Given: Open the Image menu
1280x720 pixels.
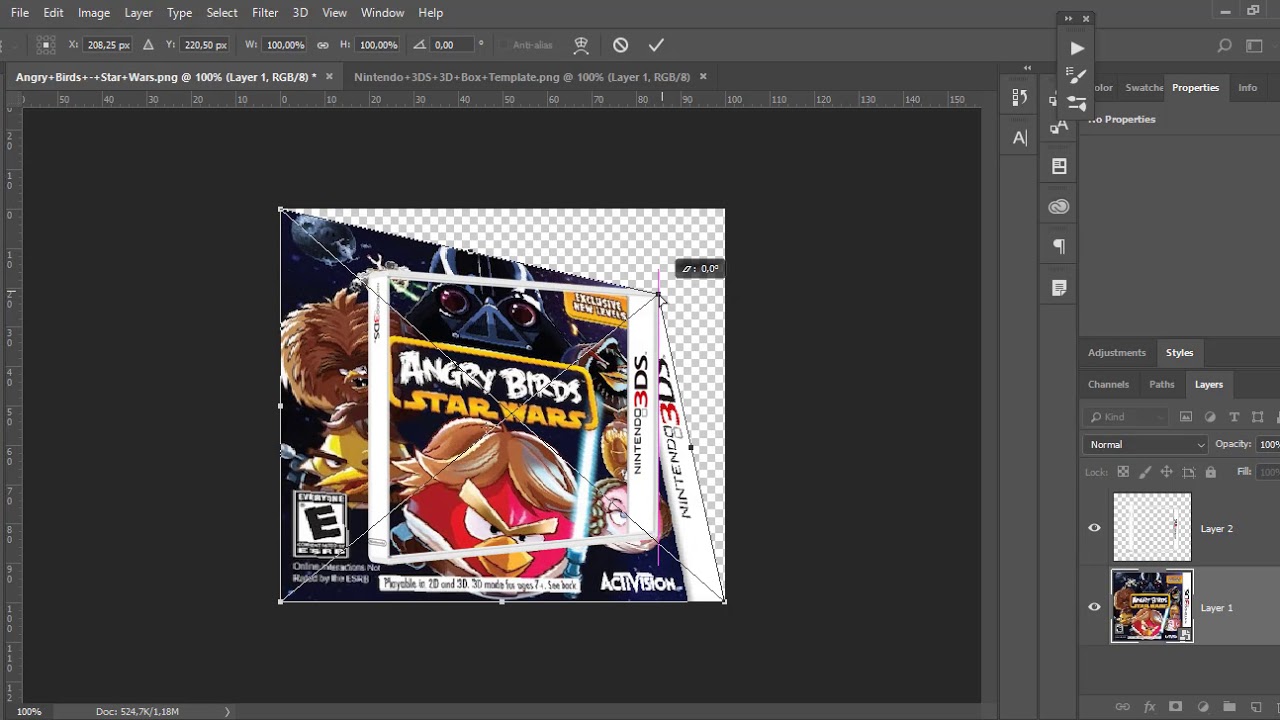Looking at the screenshot, I should pyautogui.click(x=94, y=12).
